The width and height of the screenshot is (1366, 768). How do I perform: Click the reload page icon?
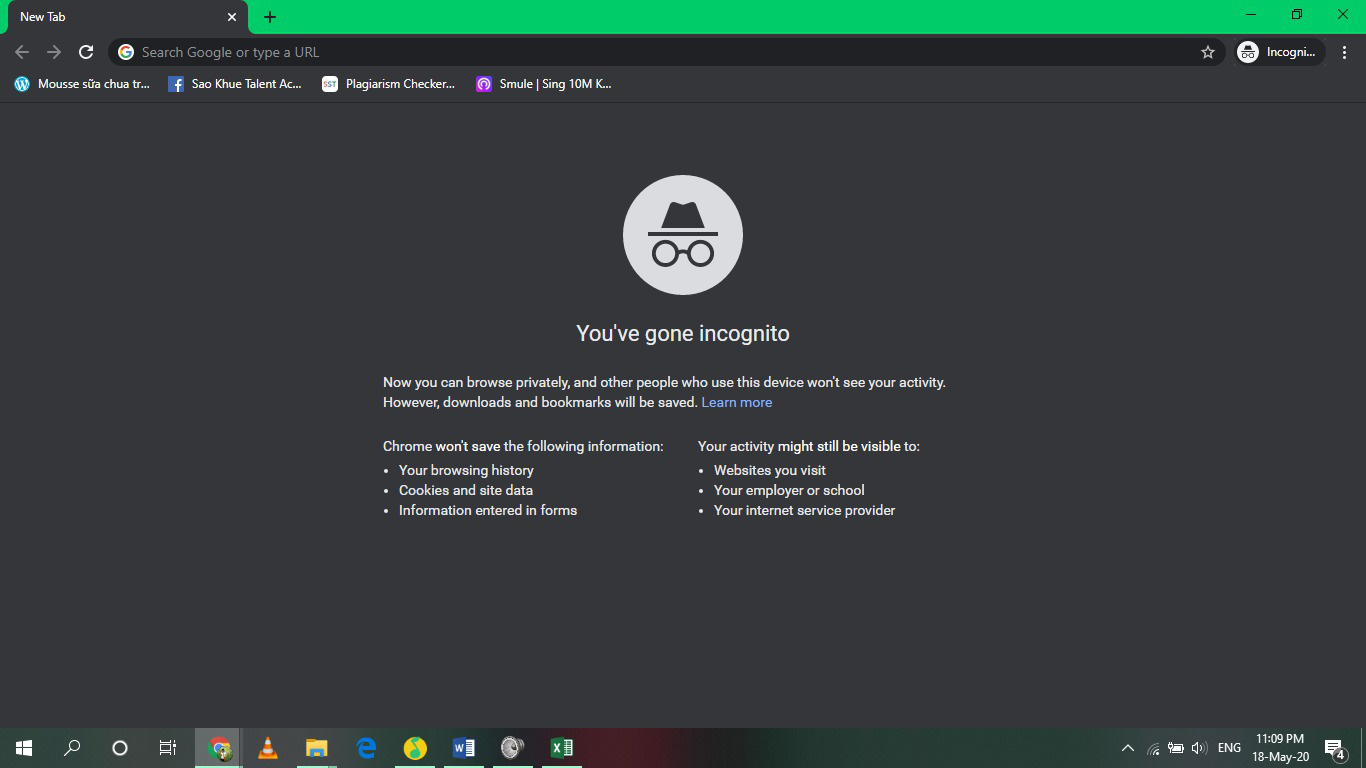coord(86,52)
